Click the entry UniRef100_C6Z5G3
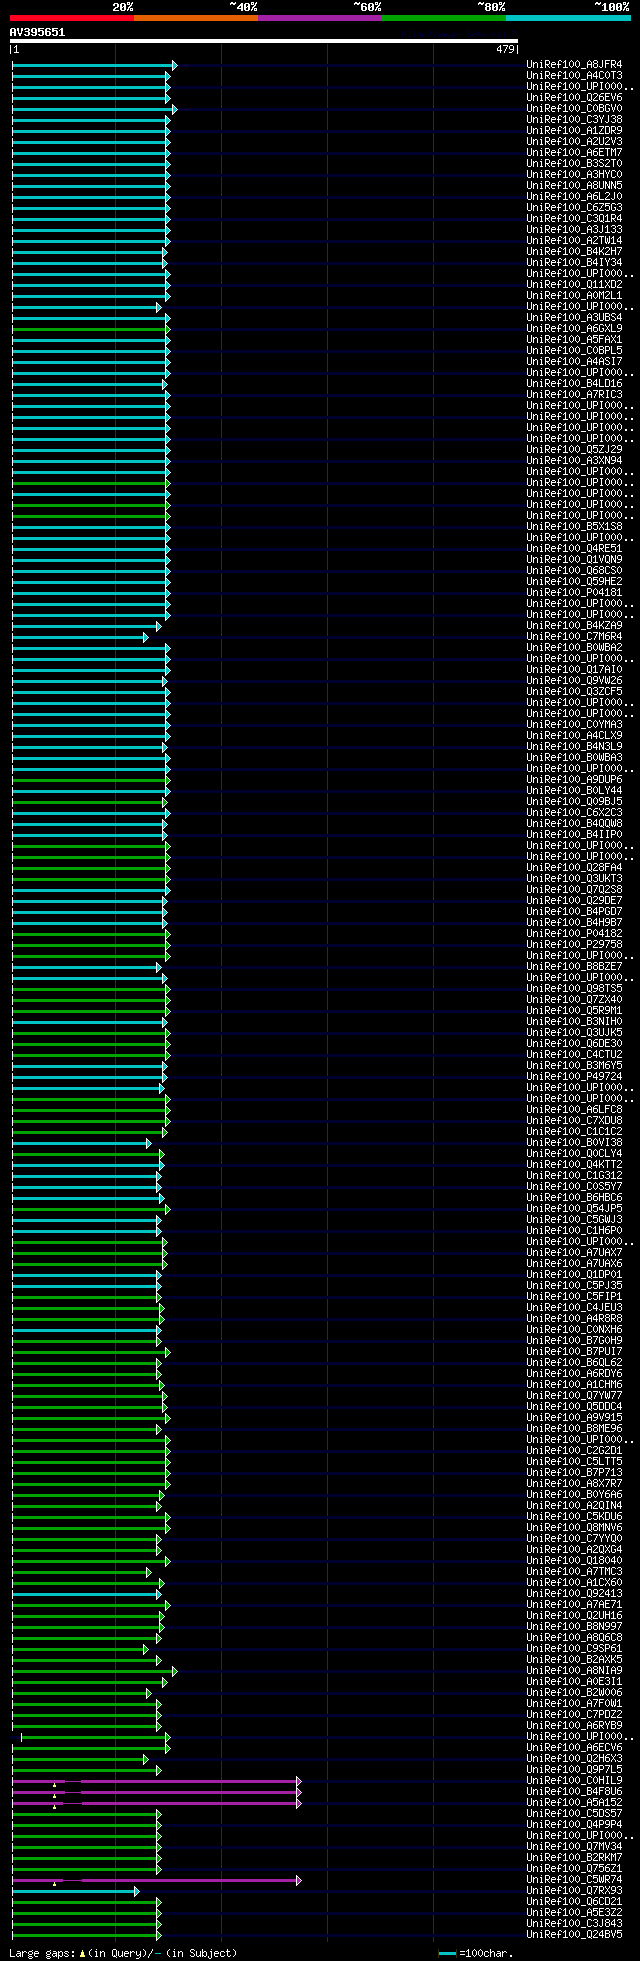This screenshot has width=640, height=1961. click(x=574, y=208)
